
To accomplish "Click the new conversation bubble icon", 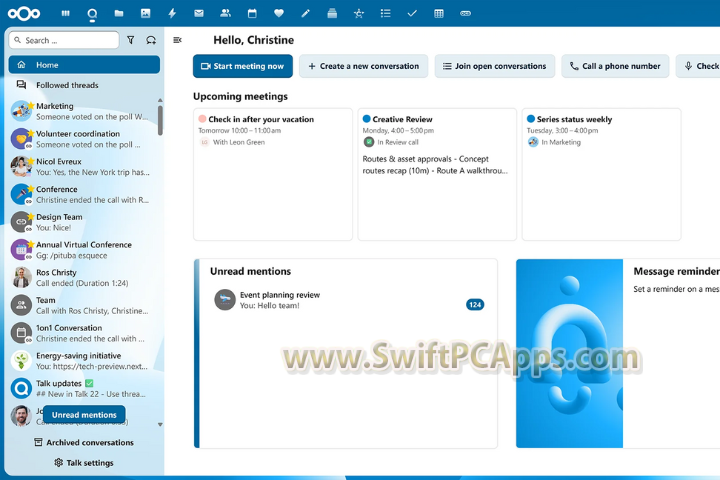I will click(151, 40).
